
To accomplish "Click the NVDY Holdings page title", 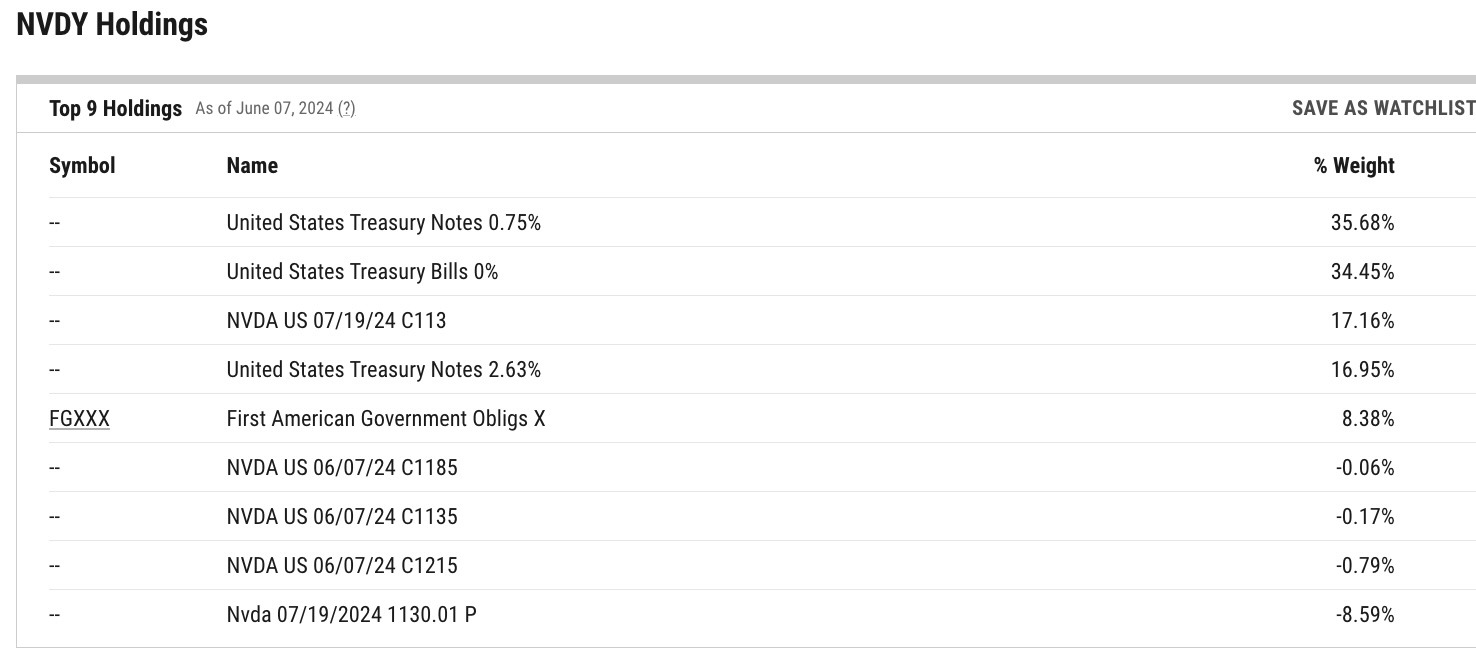I will [111, 24].
